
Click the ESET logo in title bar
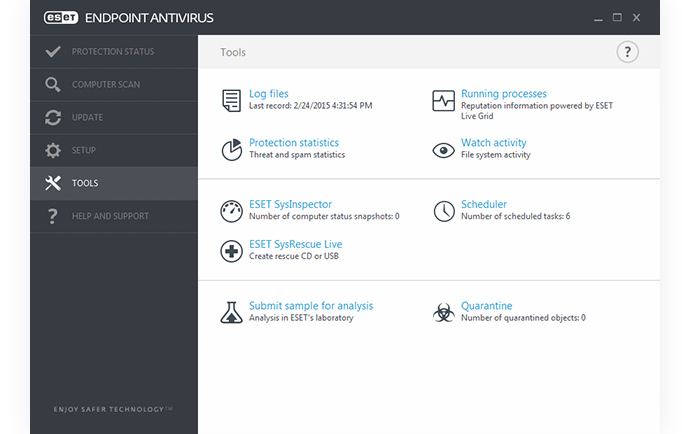pyautogui.click(x=61, y=18)
